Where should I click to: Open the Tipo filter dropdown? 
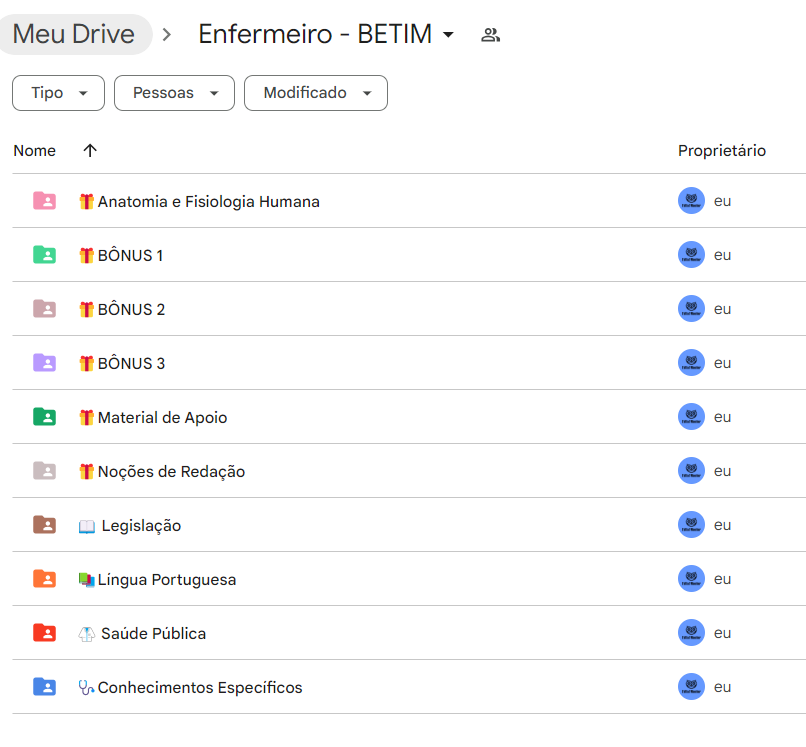coord(58,93)
